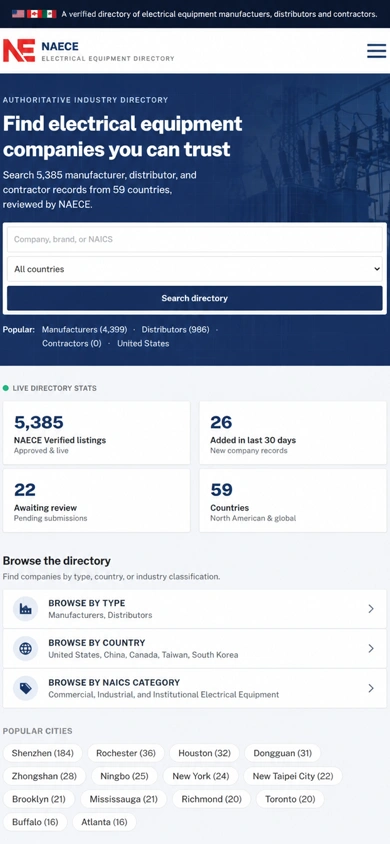390x844 pixels.
Task: Click NAECE Electrical Equipment Directory title
Action: coord(108,52)
